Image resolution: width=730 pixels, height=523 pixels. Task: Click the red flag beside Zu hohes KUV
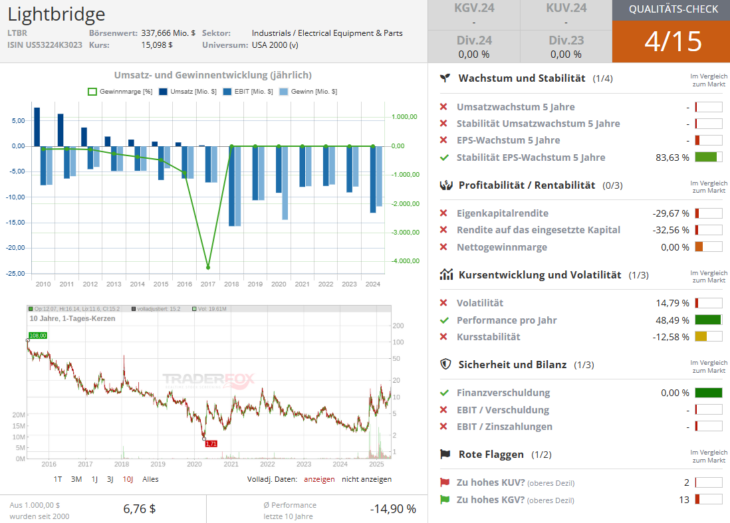click(x=444, y=481)
